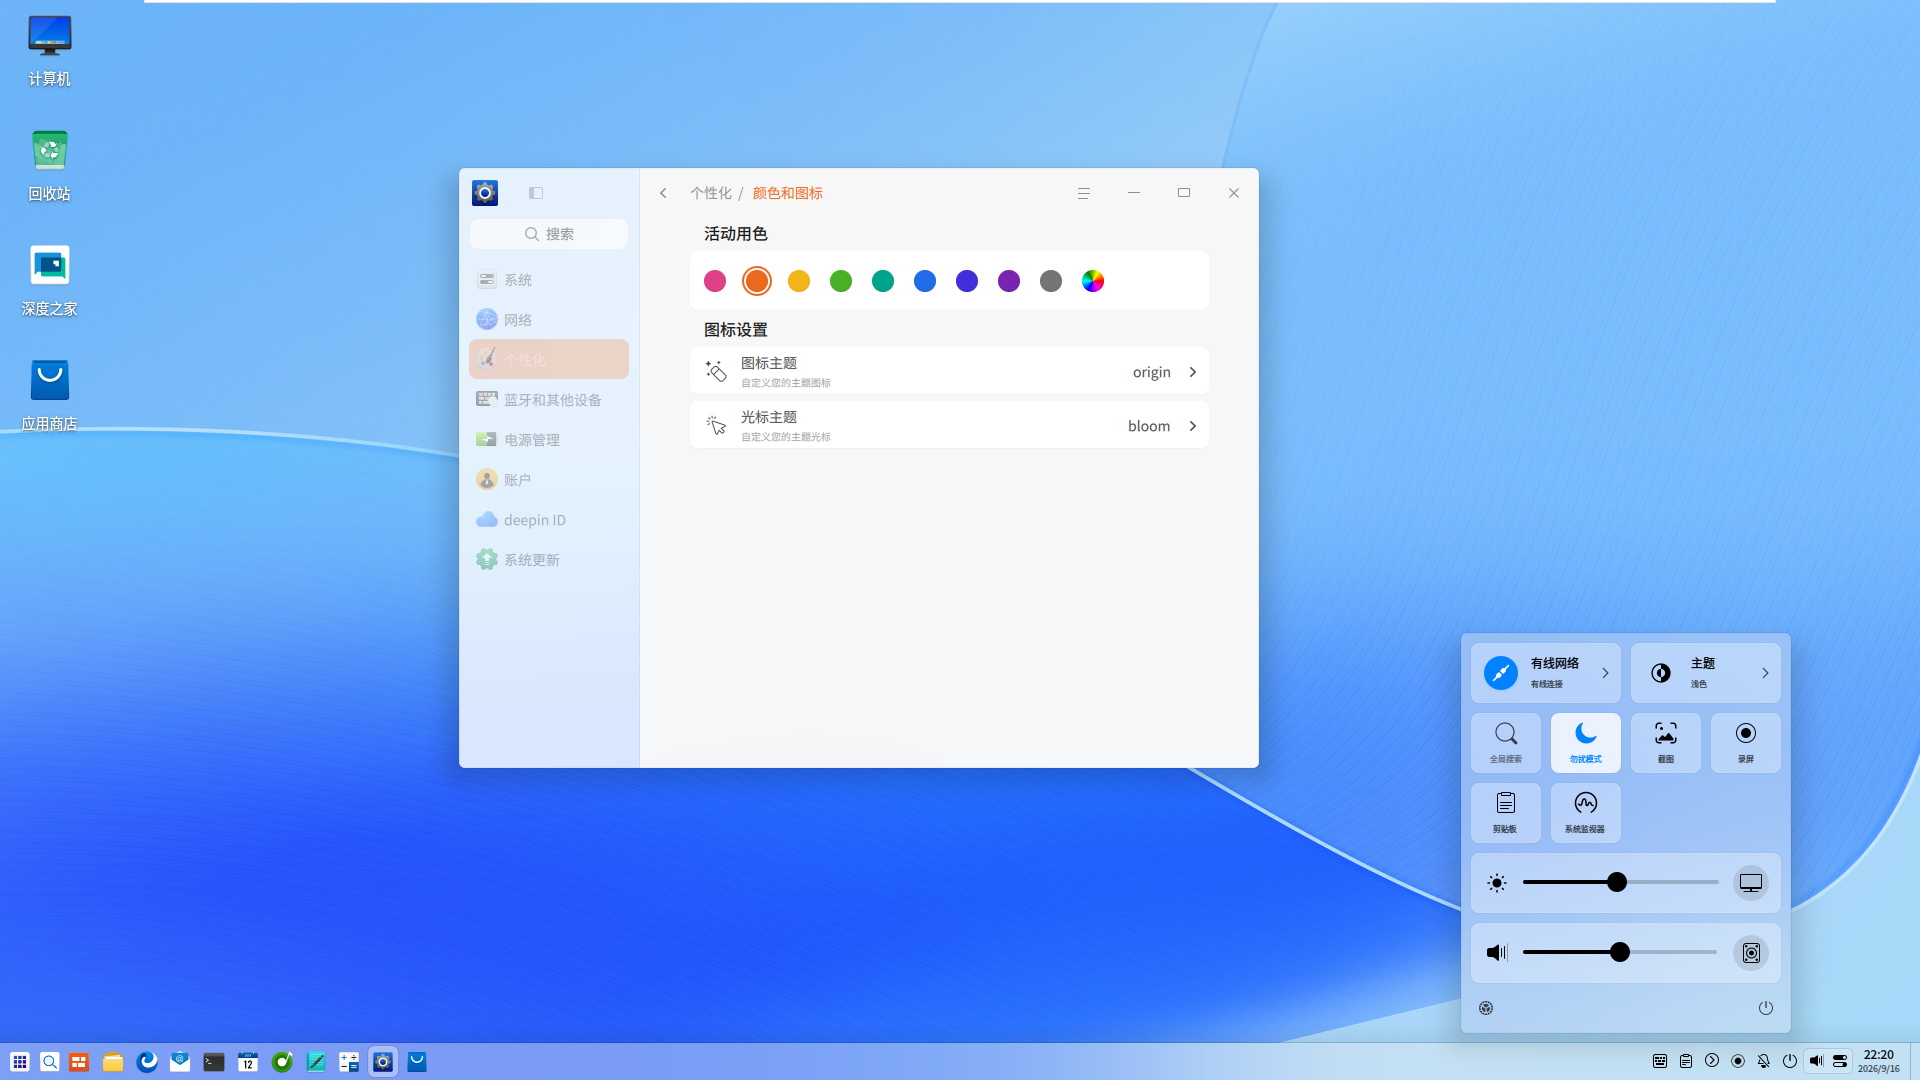Screen dimensions: 1920x1080
Task: Expand the wired network (有线网络) chevron
Action: 1605,673
